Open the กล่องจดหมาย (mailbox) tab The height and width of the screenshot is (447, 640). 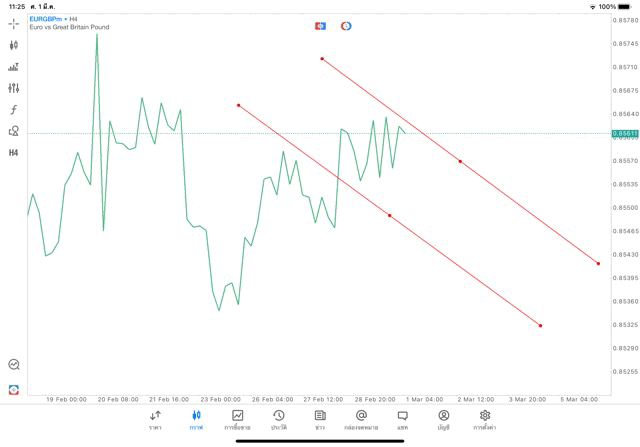[x=361, y=420]
